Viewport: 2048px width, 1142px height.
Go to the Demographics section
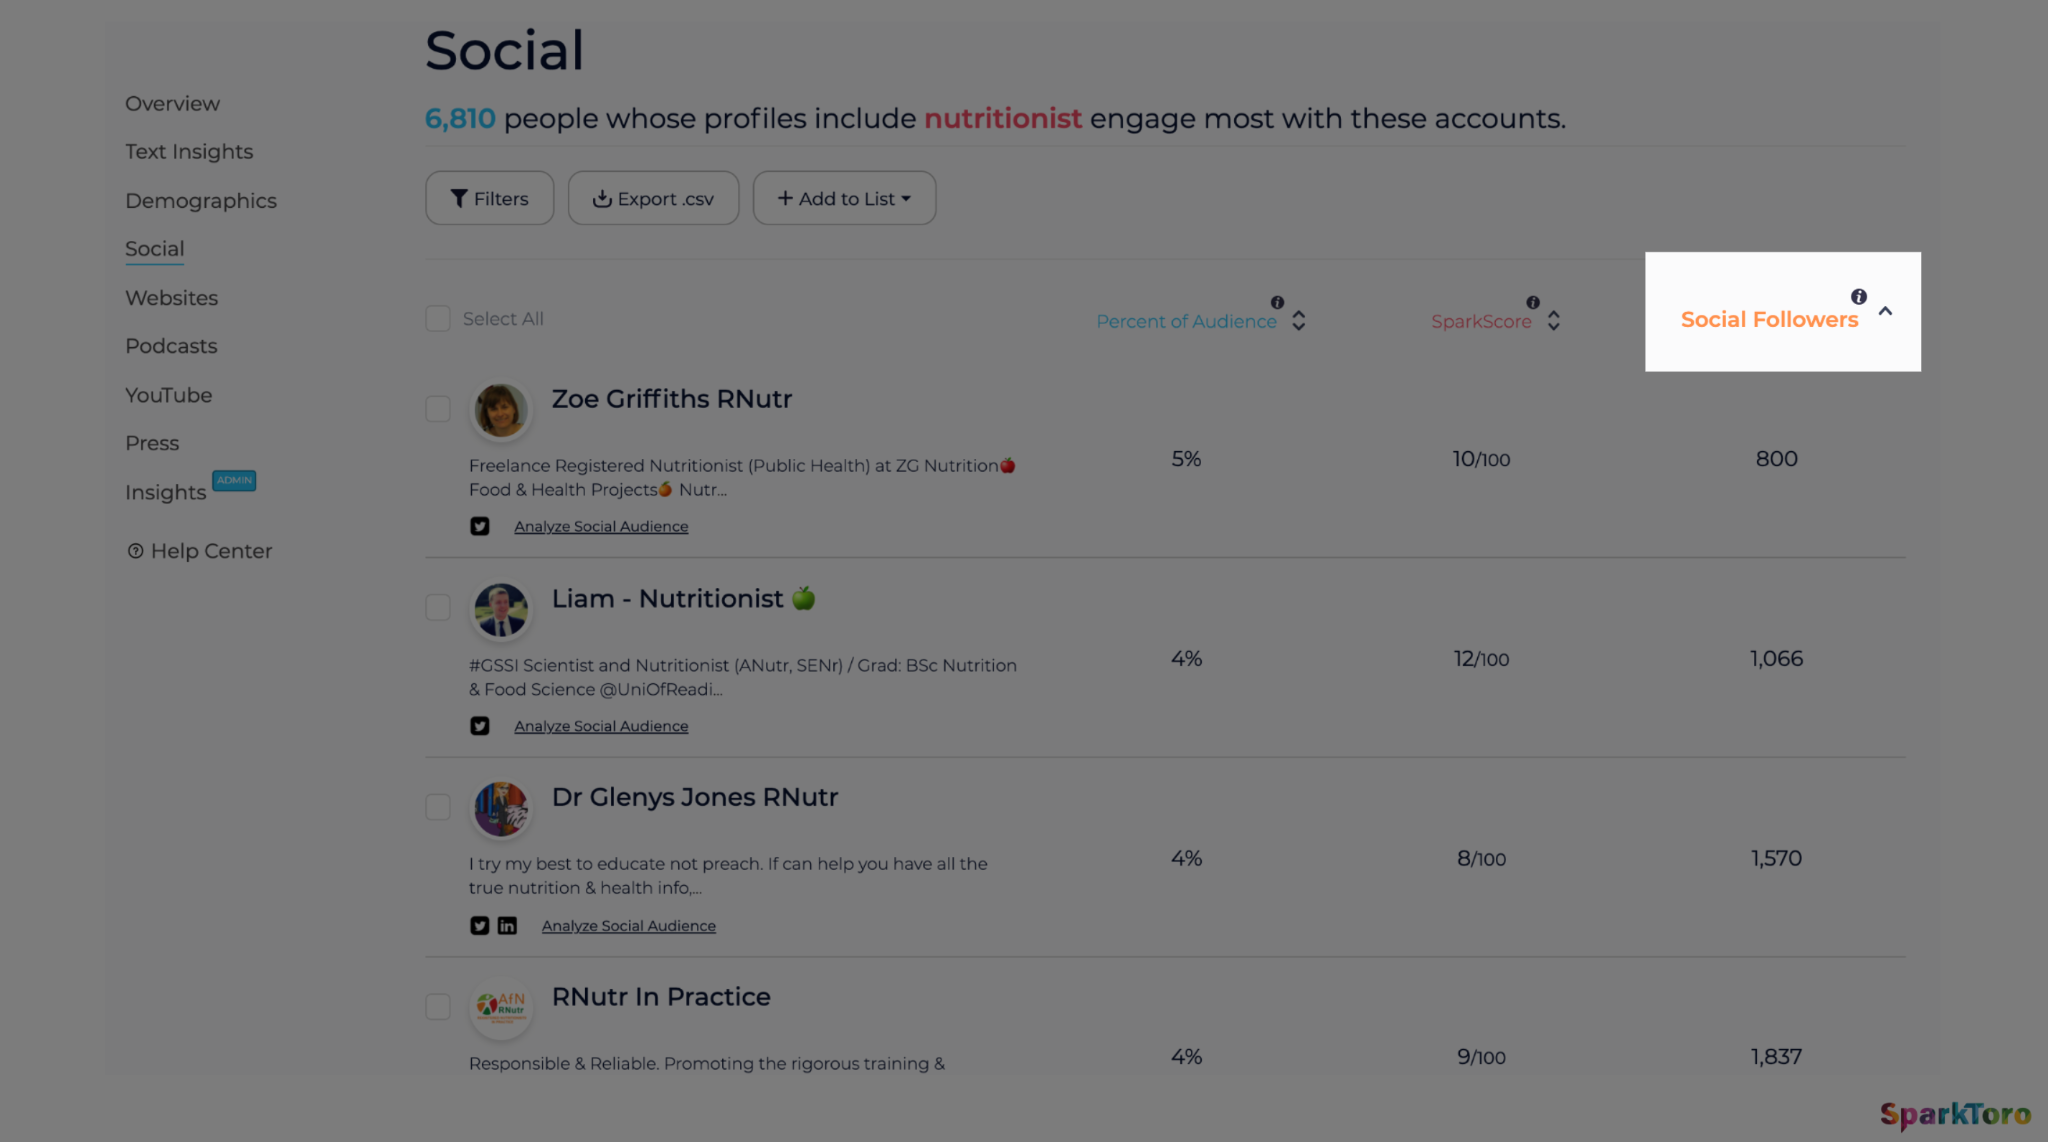pos(200,201)
